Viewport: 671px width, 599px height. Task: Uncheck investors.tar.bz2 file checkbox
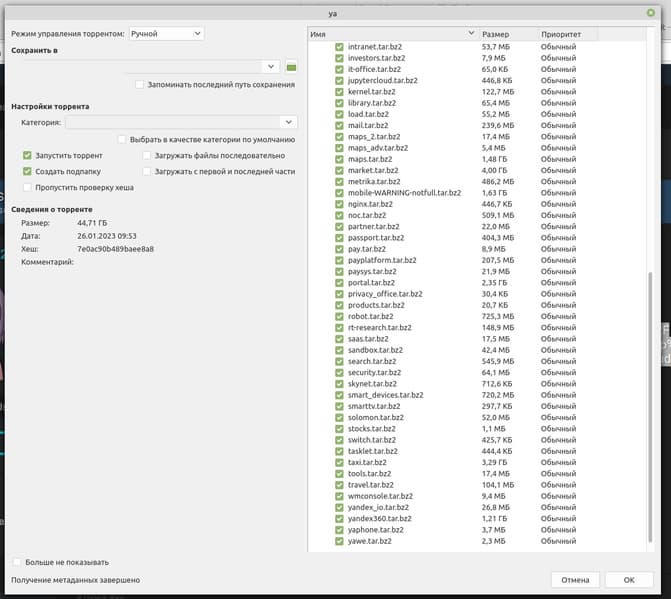(x=339, y=58)
